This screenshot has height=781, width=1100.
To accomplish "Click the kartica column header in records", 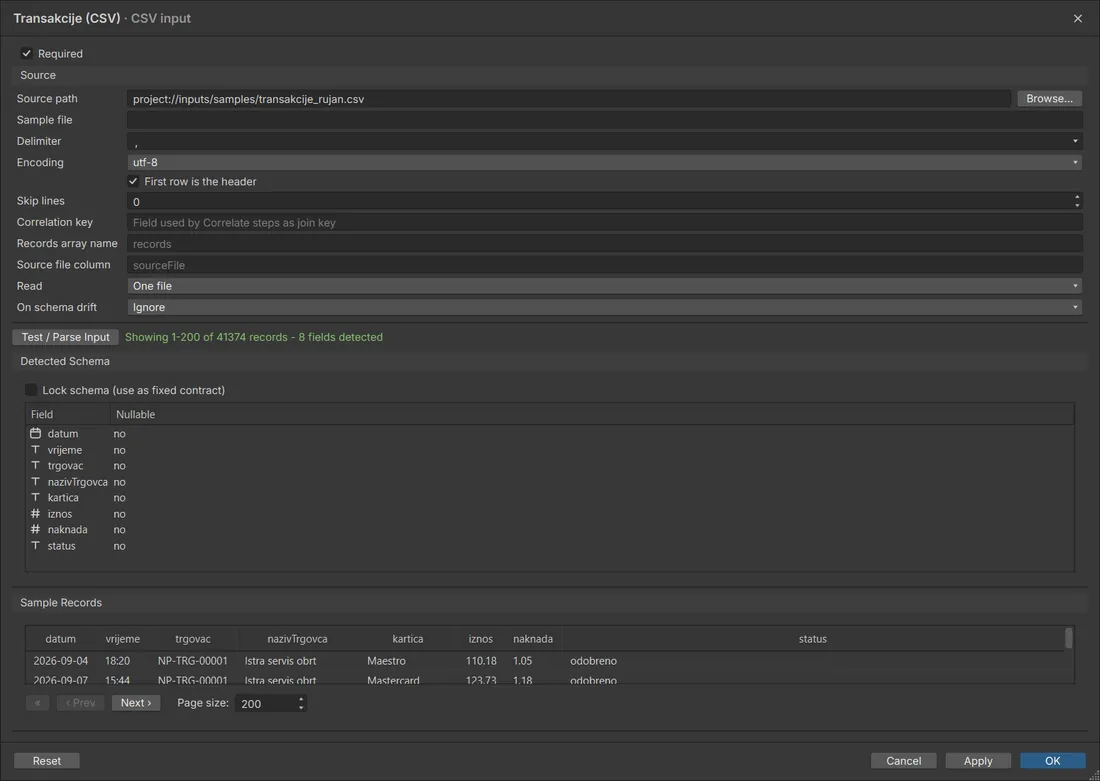I will [x=408, y=639].
